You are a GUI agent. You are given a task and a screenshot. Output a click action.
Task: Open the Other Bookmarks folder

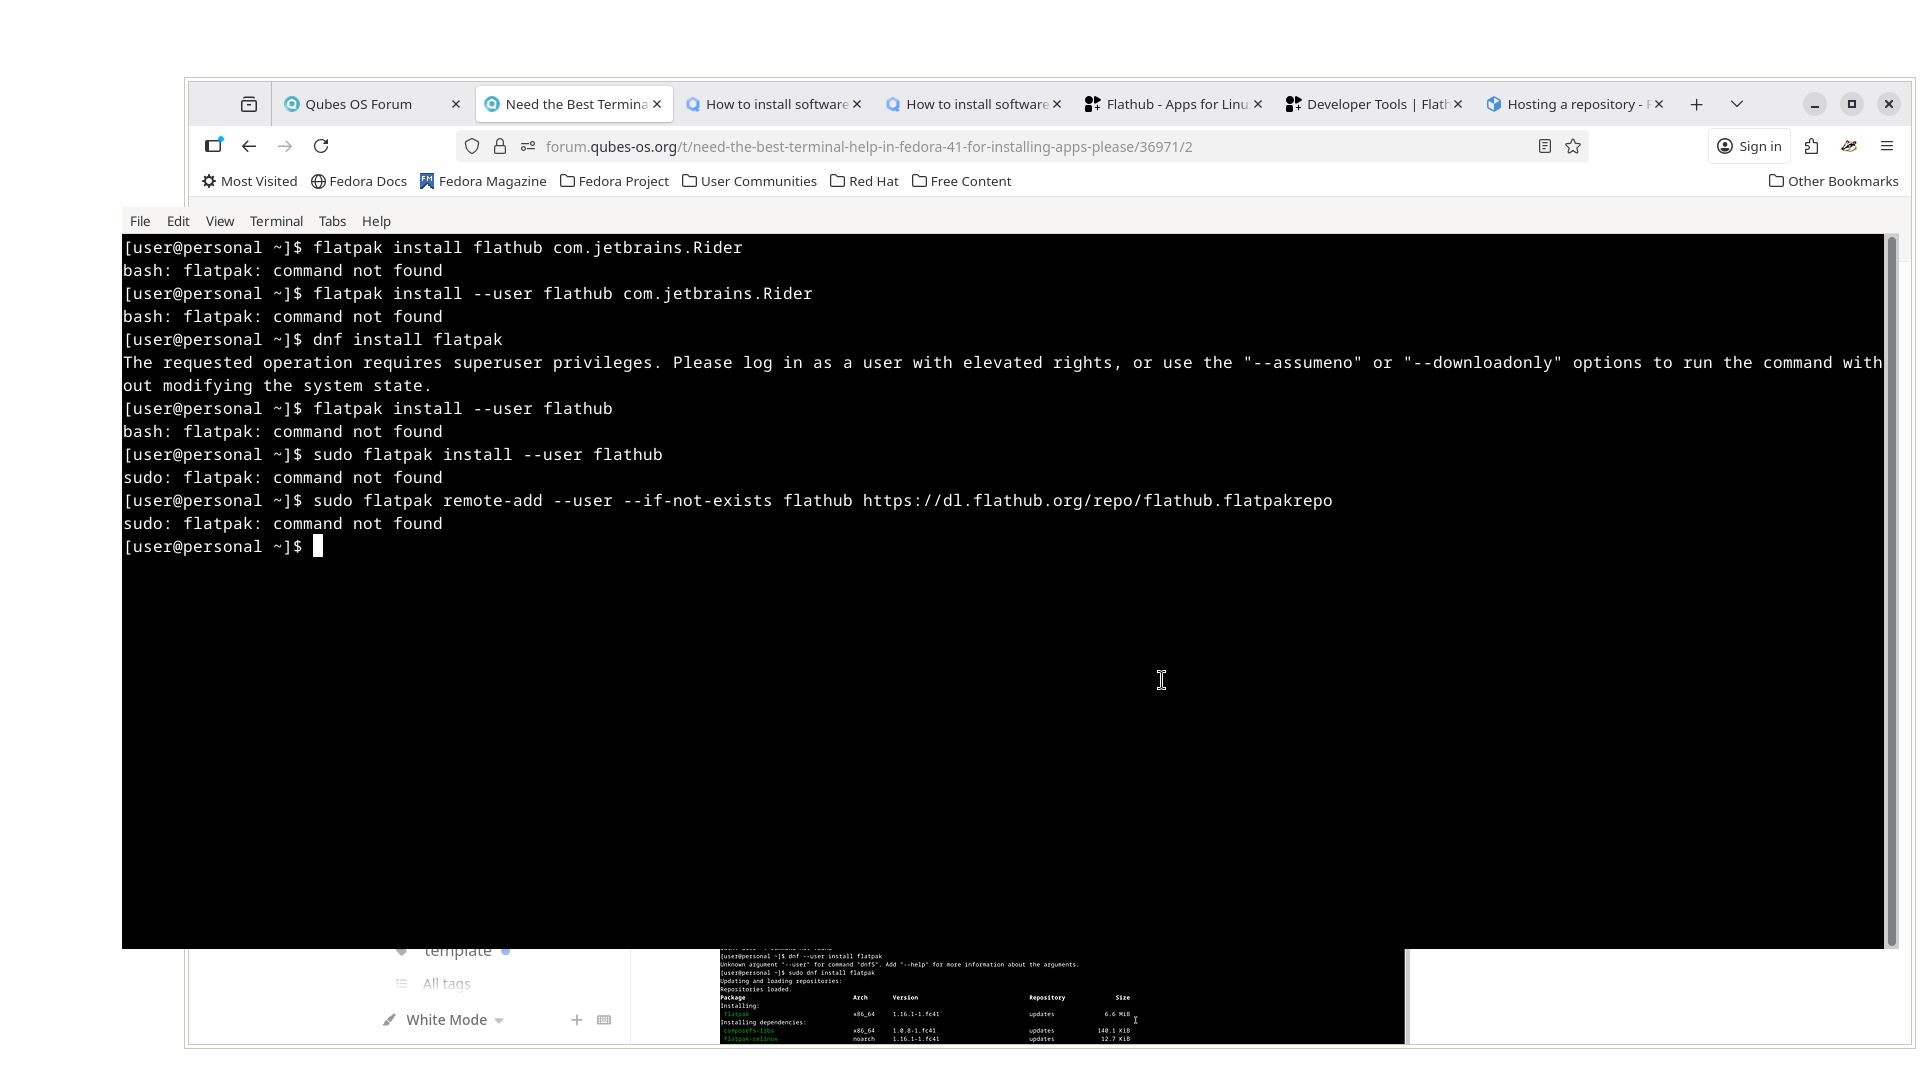click(x=1833, y=181)
